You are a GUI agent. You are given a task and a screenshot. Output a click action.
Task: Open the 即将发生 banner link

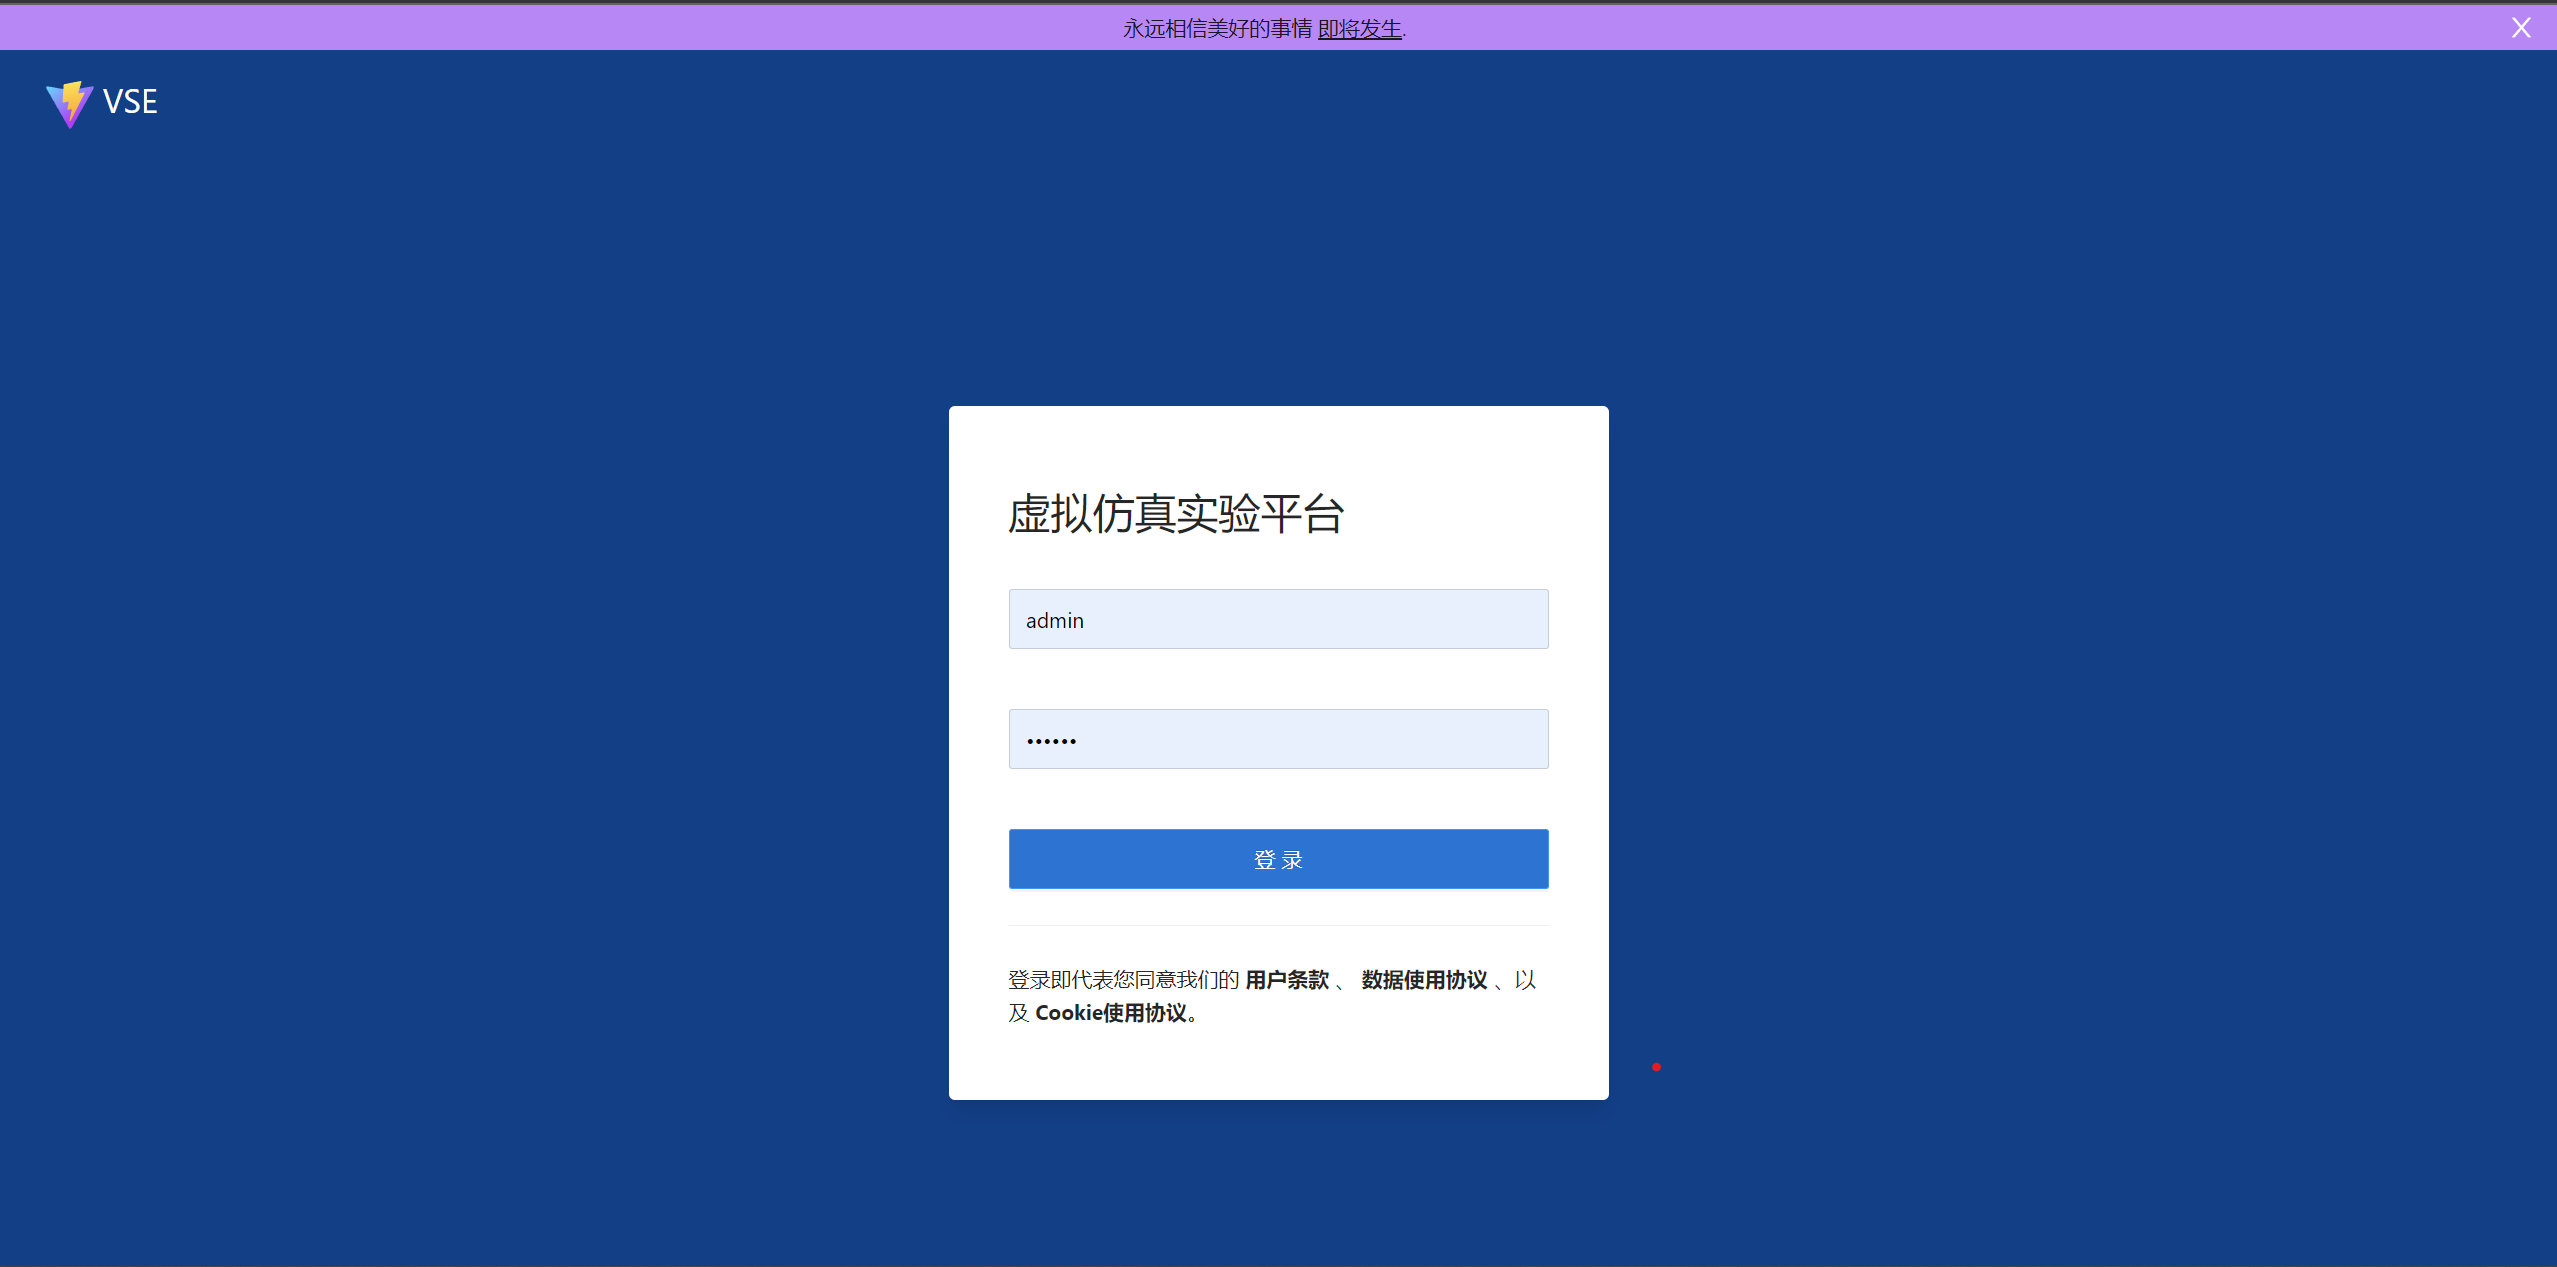pyautogui.click(x=1359, y=29)
